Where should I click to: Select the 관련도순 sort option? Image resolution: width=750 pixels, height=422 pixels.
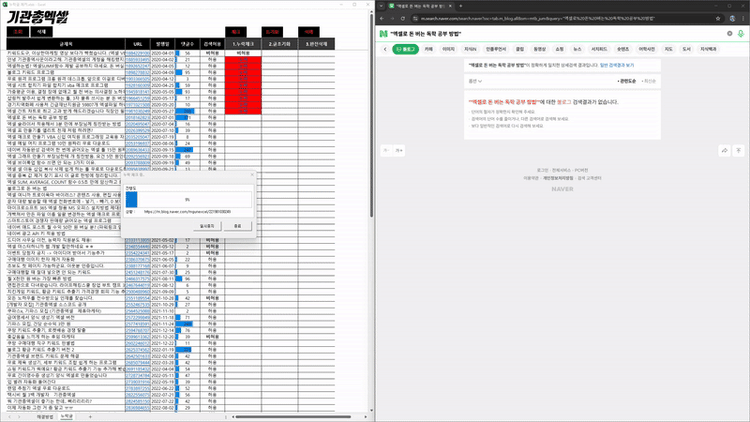pos(627,81)
